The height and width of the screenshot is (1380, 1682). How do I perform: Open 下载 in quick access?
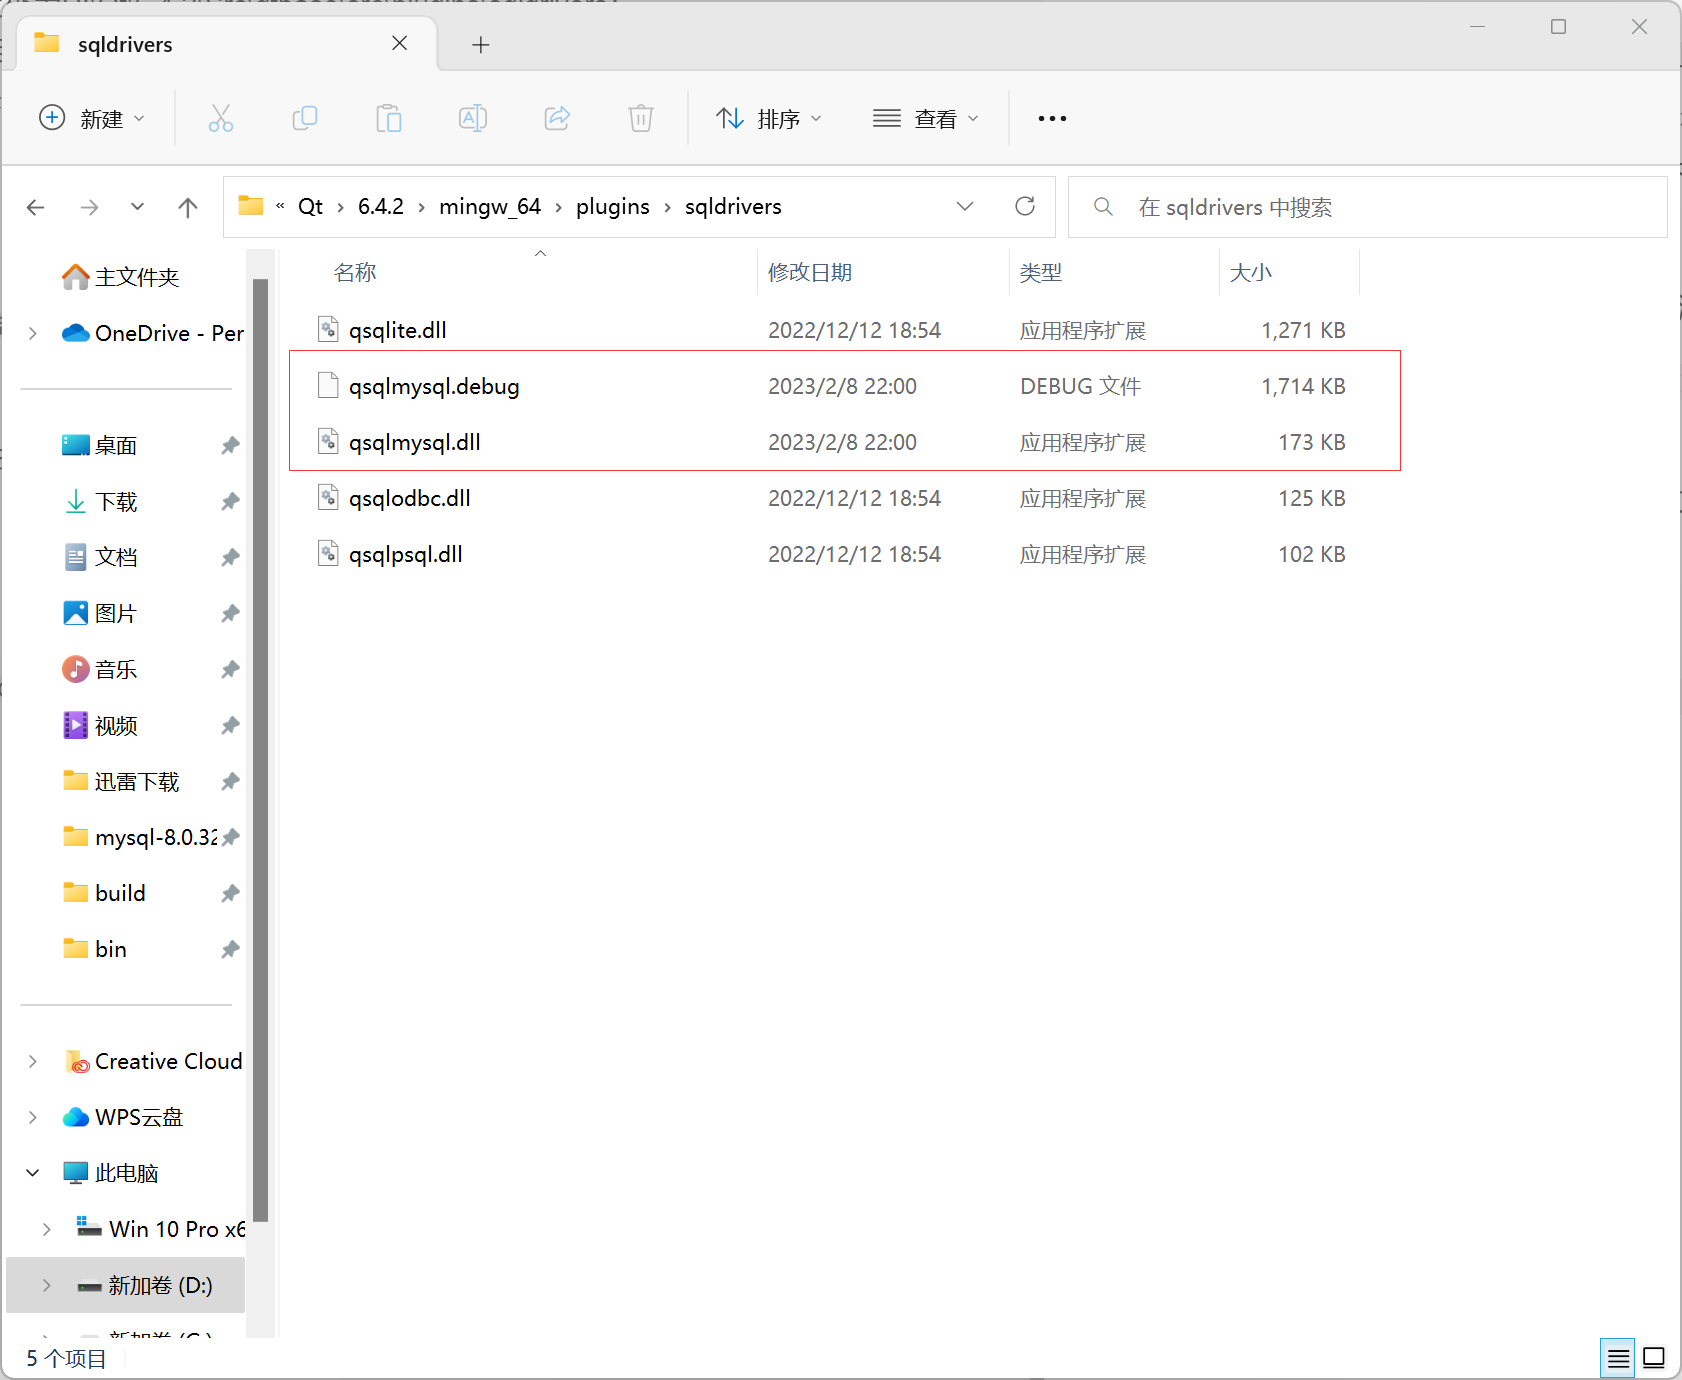point(100,501)
